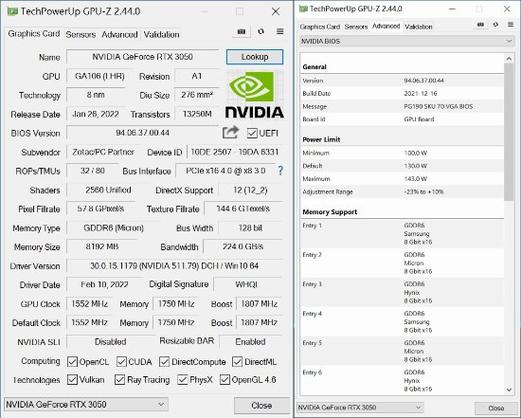Image resolution: width=521 pixels, height=418 pixels.
Task: Click the Build Date row 2021-12-16
Action: click(x=402, y=93)
